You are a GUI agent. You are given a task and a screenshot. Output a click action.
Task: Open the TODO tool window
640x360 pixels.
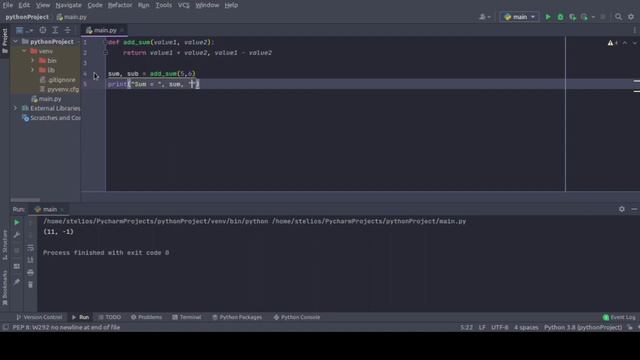pos(109,317)
